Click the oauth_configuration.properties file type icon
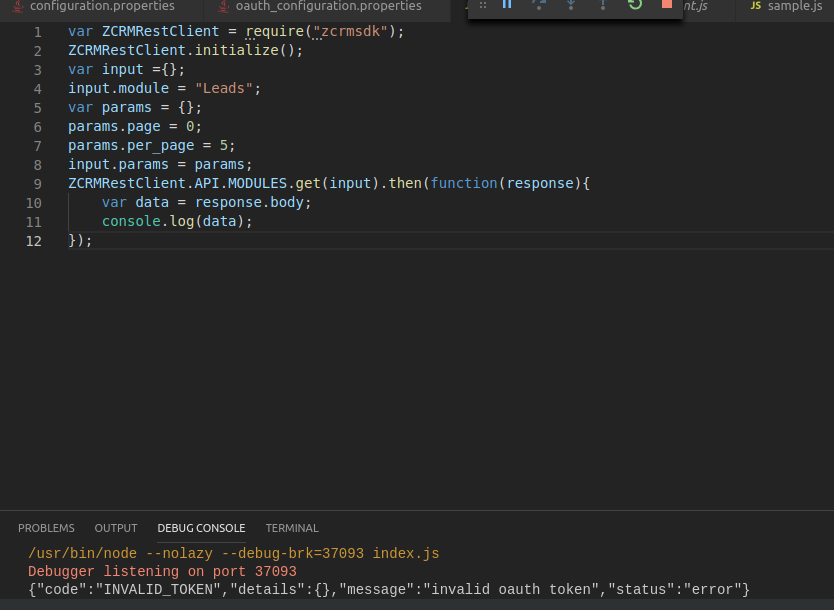The image size is (834, 610). point(224,6)
